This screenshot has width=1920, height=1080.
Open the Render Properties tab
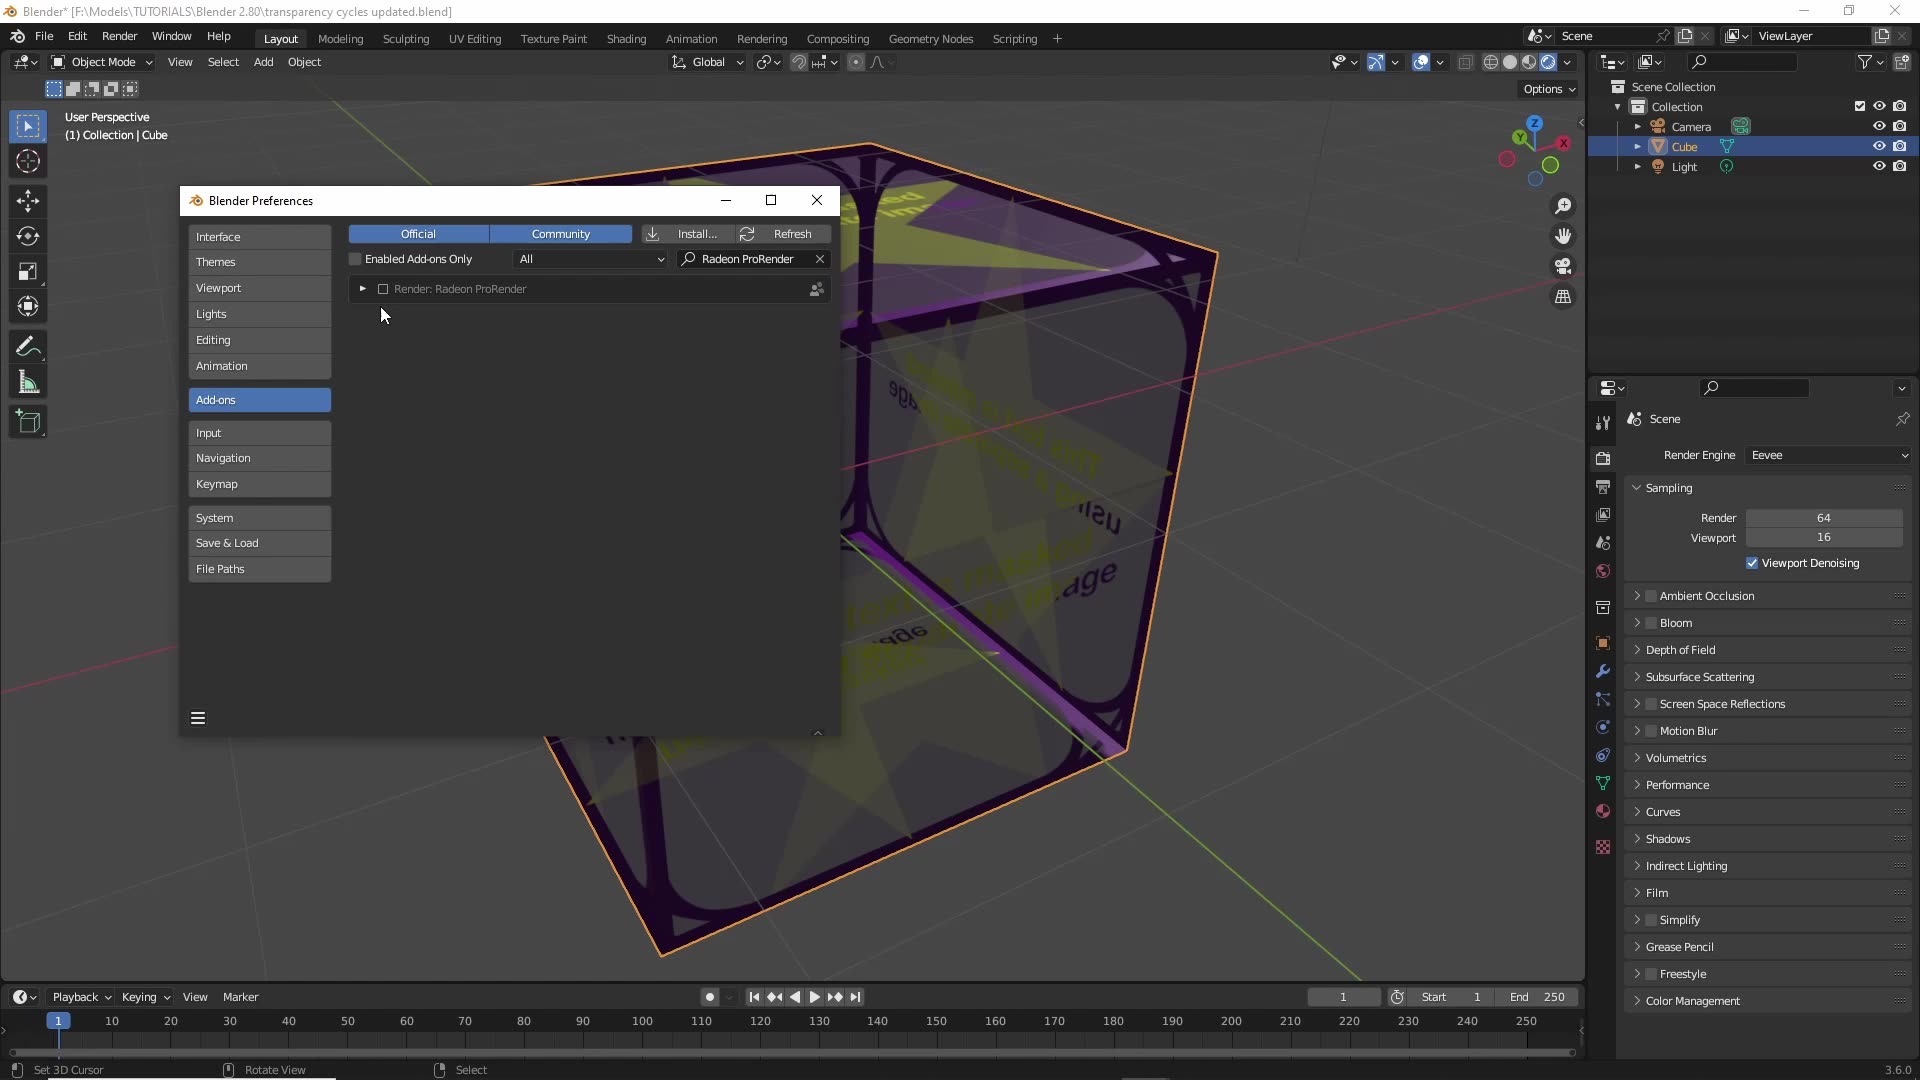[1603, 457]
